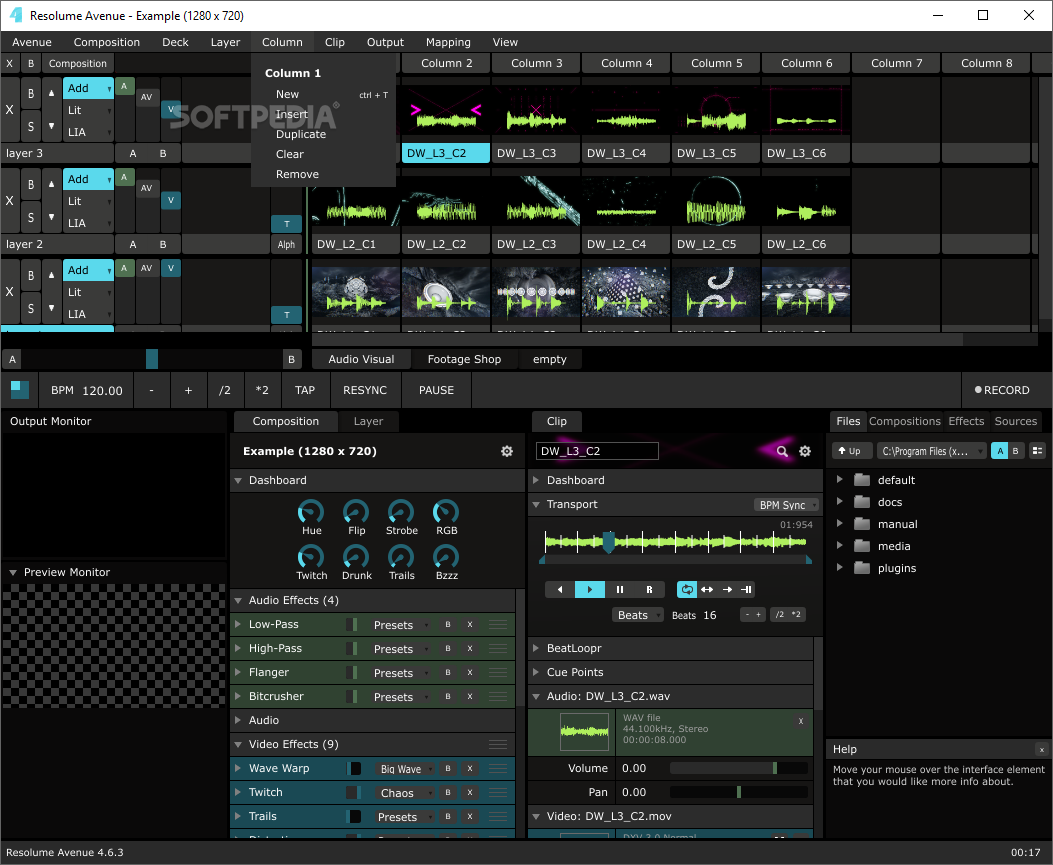Bypass layer 3 with B button

[x=31, y=93]
